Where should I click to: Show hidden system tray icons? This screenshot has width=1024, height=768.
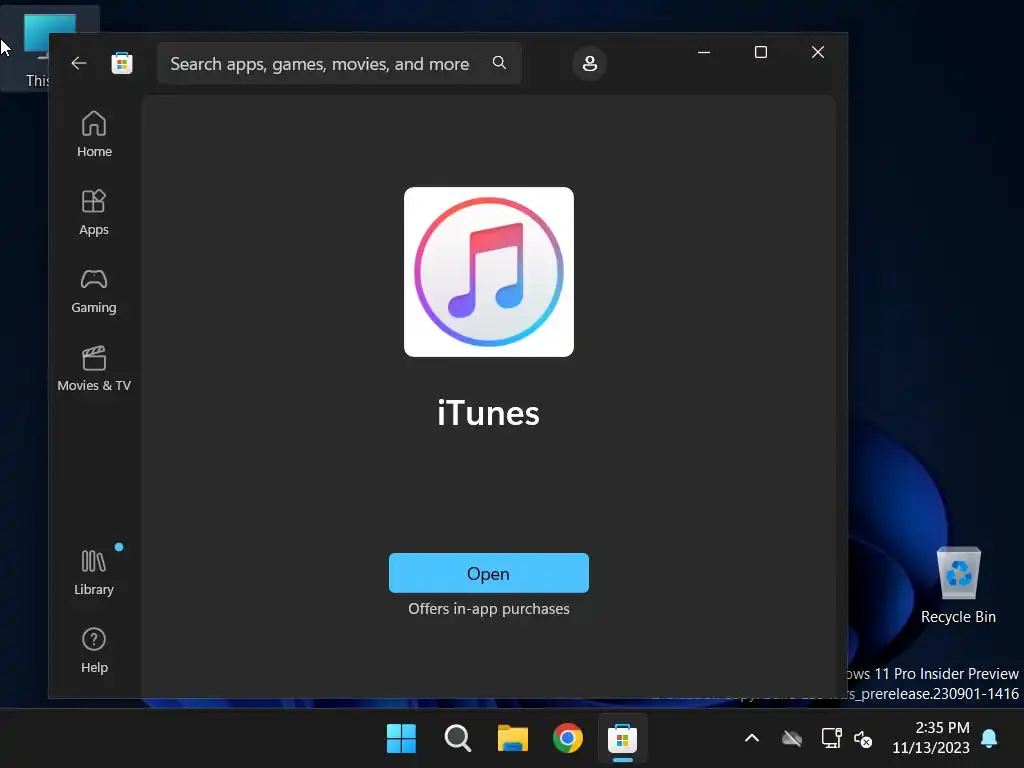752,739
